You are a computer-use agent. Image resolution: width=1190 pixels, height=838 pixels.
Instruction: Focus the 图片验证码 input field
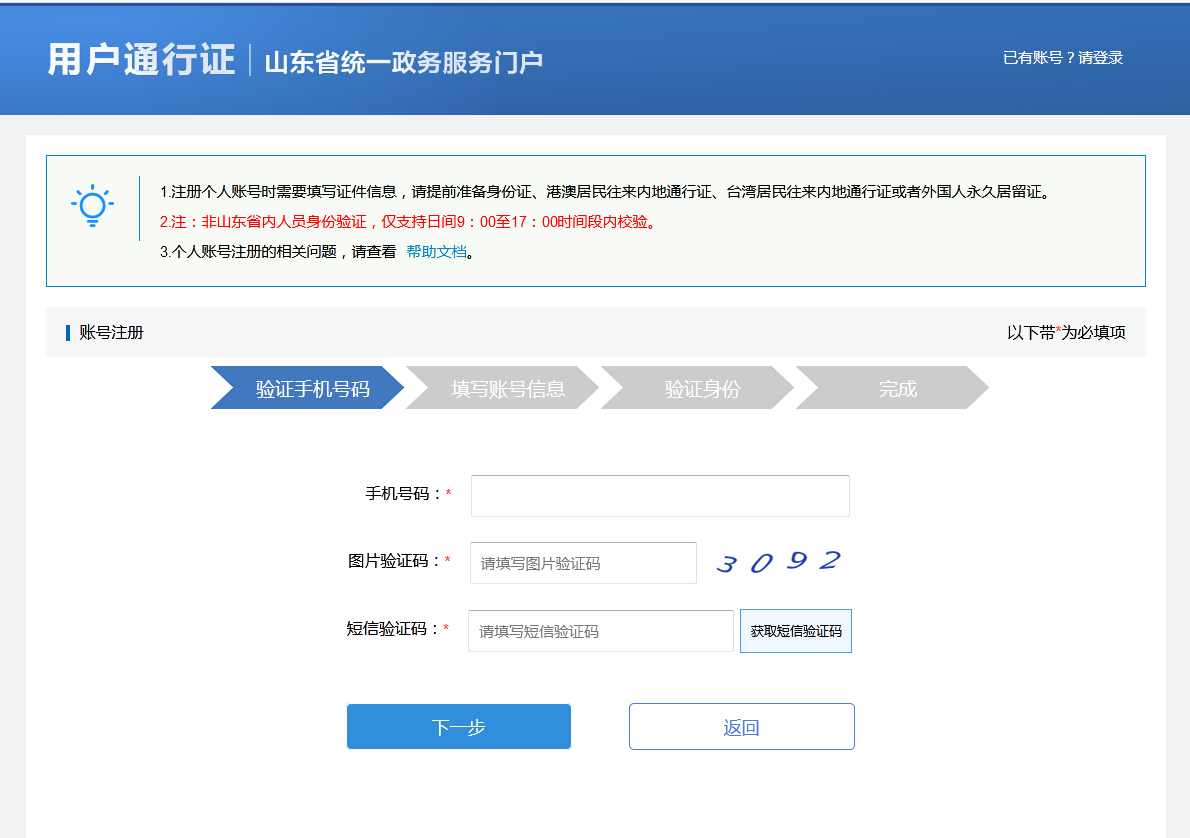point(583,563)
